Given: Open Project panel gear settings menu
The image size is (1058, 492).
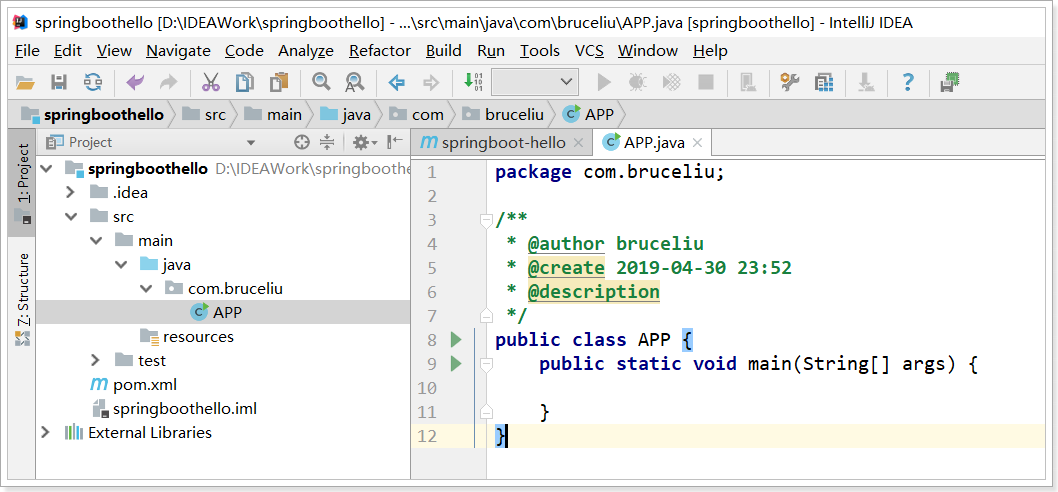Looking at the screenshot, I should pos(366,142).
